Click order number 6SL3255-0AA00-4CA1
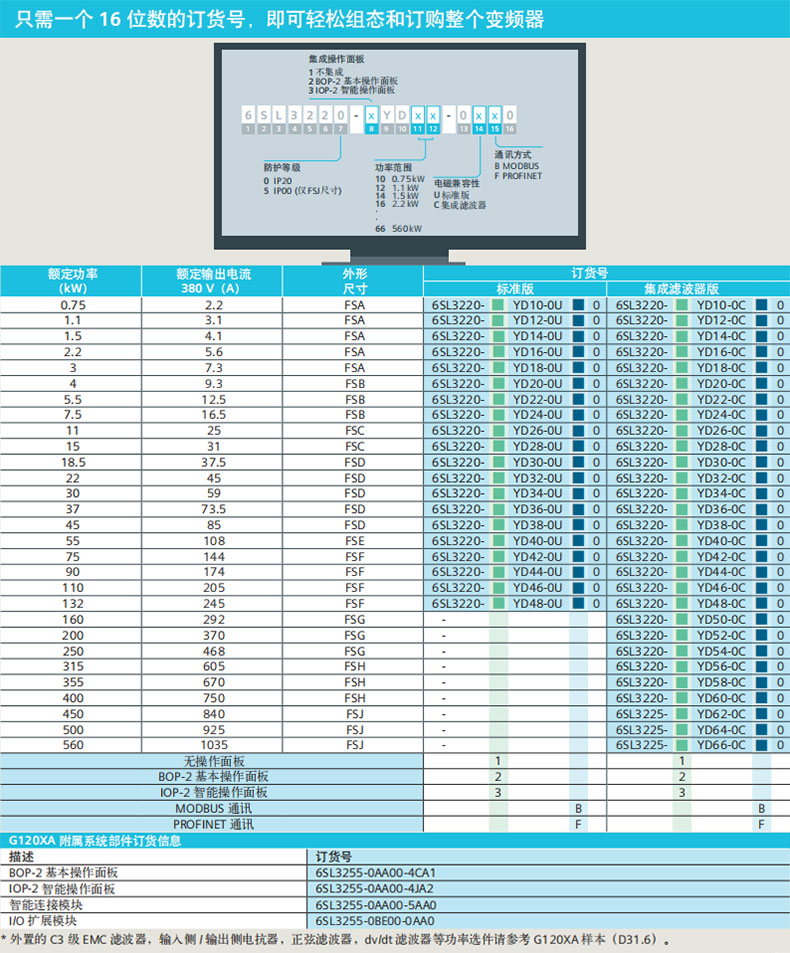 pos(375,872)
